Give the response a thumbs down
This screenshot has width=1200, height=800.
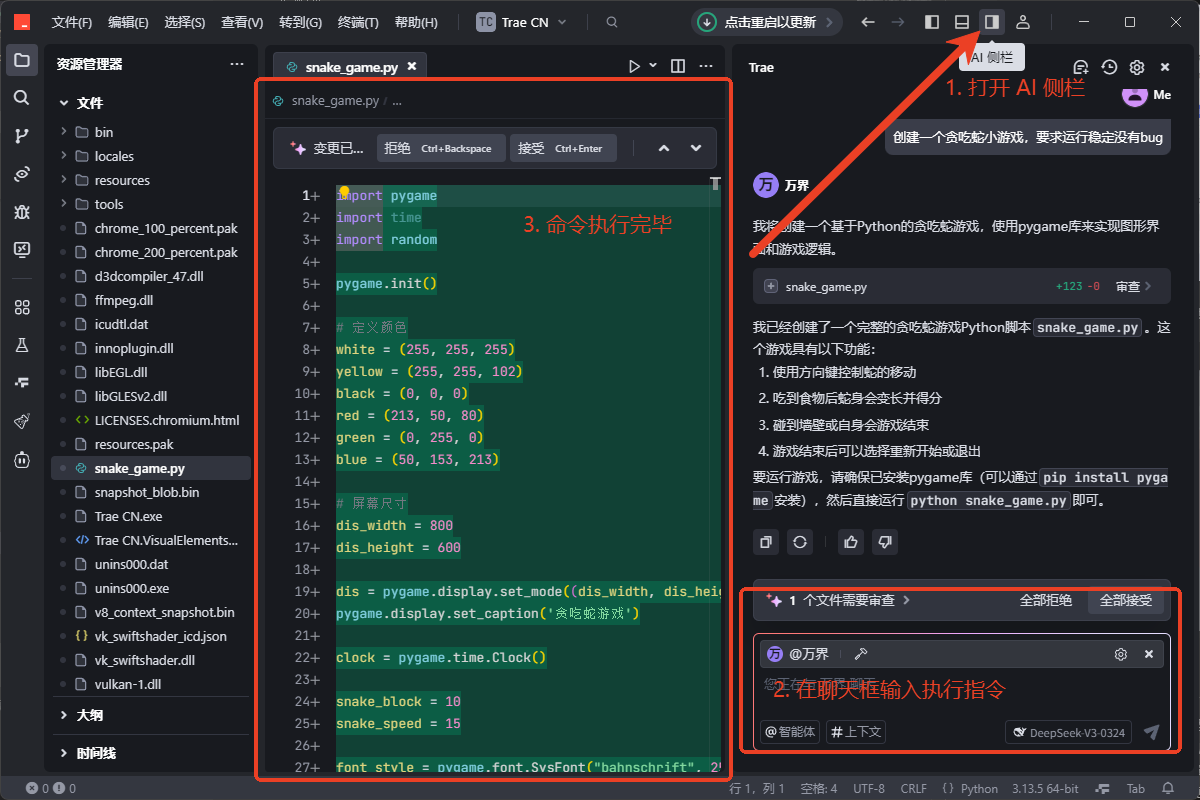point(884,542)
